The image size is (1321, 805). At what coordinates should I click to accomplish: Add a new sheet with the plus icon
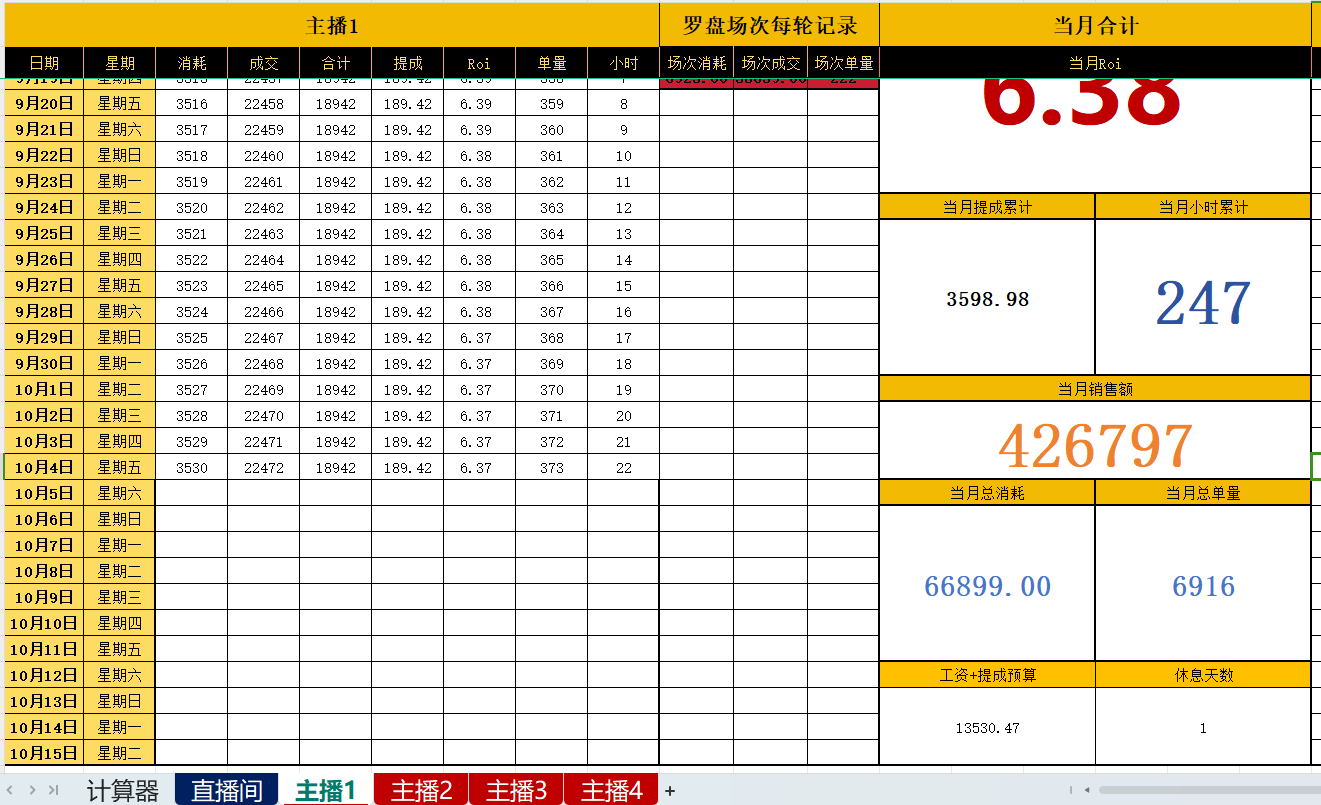(x=670, y=791)
